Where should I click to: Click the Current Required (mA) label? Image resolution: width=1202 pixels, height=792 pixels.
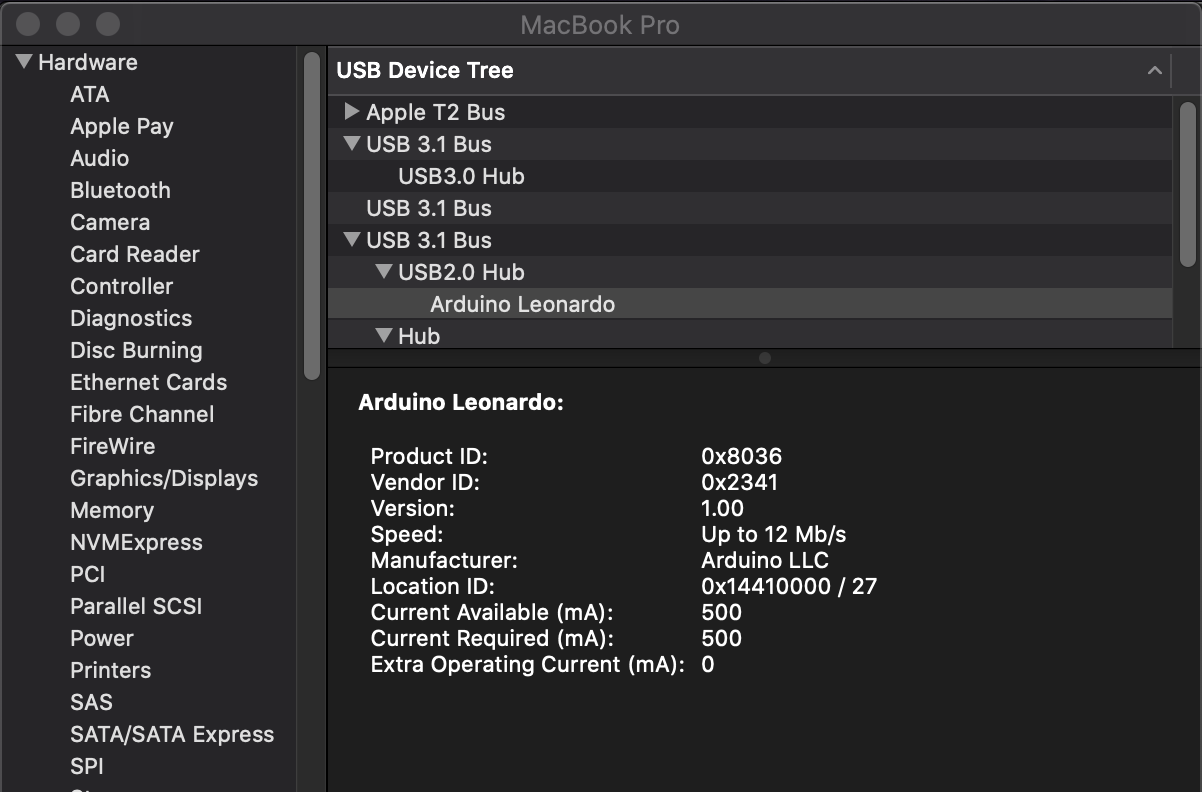[x=492, y=638]
